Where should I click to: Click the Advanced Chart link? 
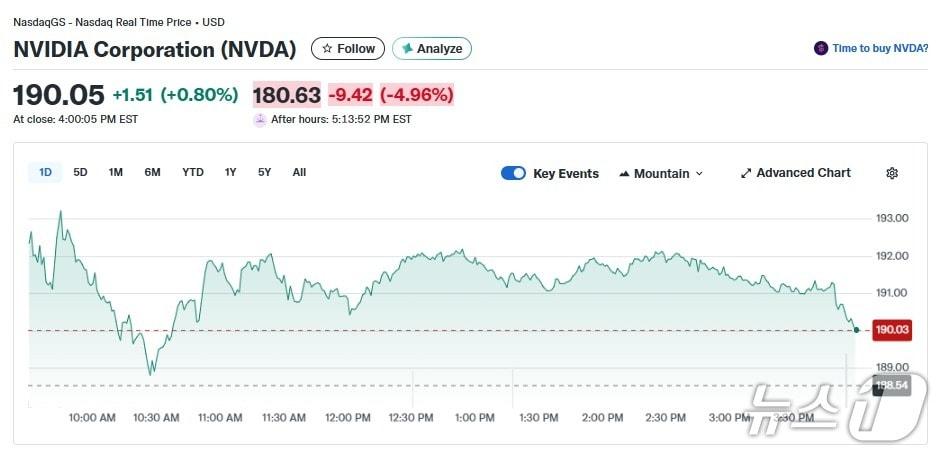803,173
